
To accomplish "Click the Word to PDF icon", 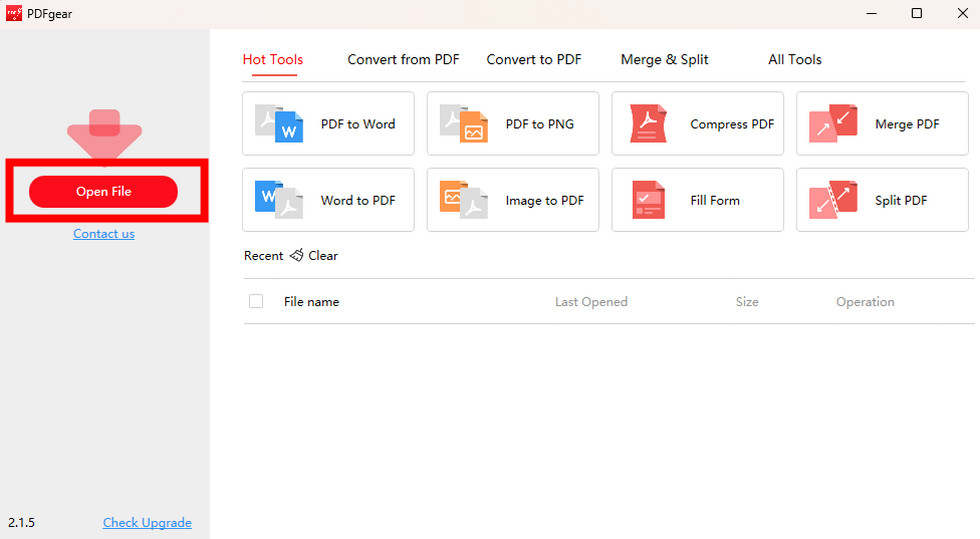I will click(279, 200).
